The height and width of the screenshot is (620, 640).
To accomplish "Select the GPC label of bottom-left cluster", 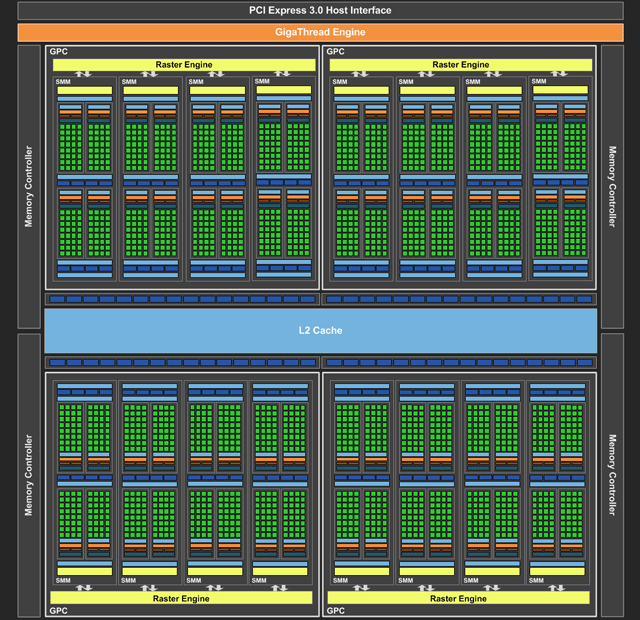I will 58,611.
